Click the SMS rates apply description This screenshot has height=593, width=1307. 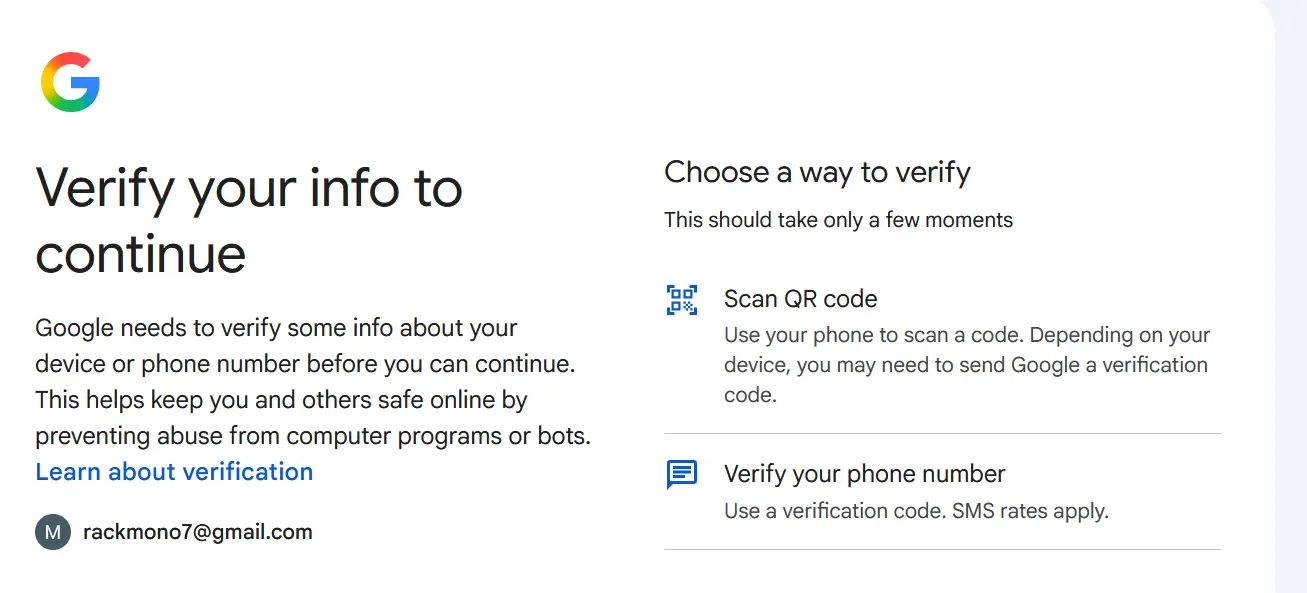point(916,511)
